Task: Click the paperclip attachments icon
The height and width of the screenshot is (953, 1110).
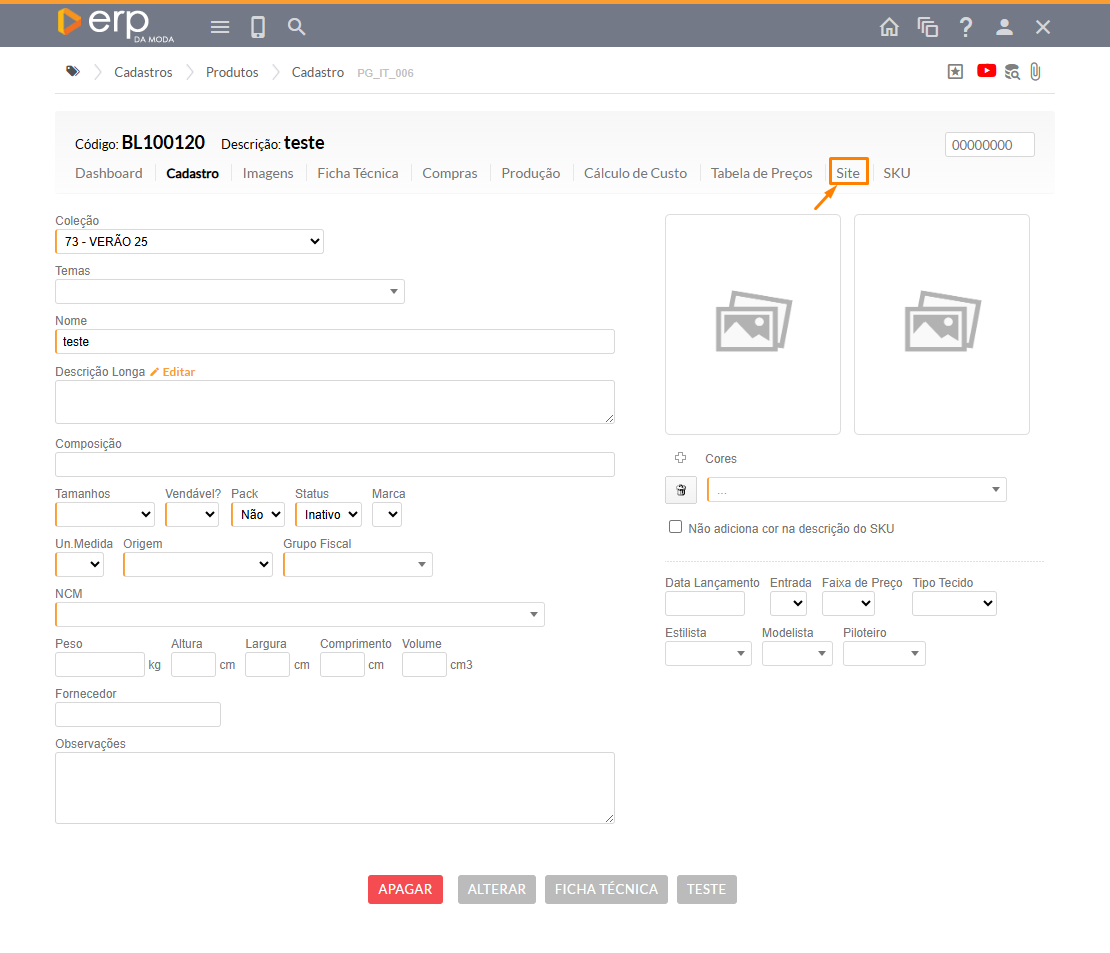Action: [1036, 72]
